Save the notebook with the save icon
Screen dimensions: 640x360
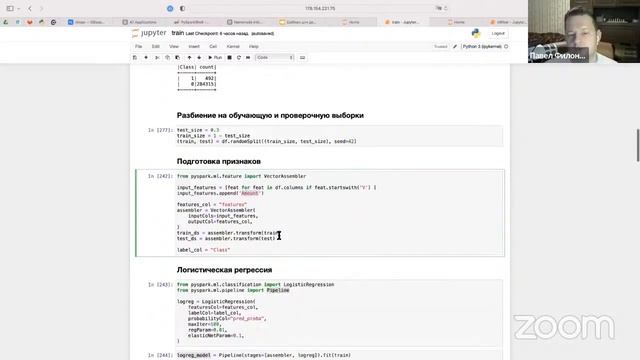(135, 58)
